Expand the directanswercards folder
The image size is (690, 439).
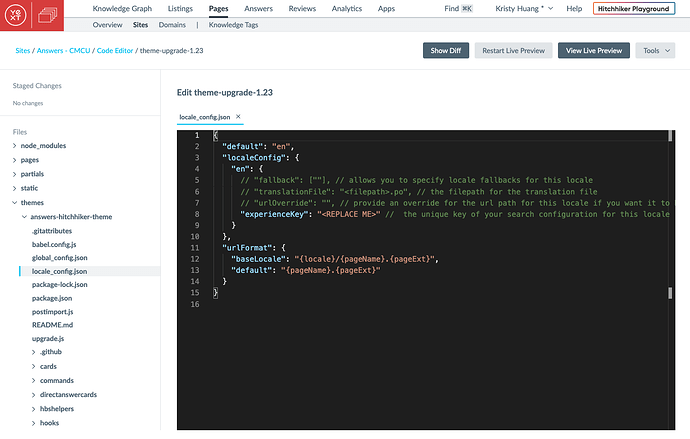point(33,395)
